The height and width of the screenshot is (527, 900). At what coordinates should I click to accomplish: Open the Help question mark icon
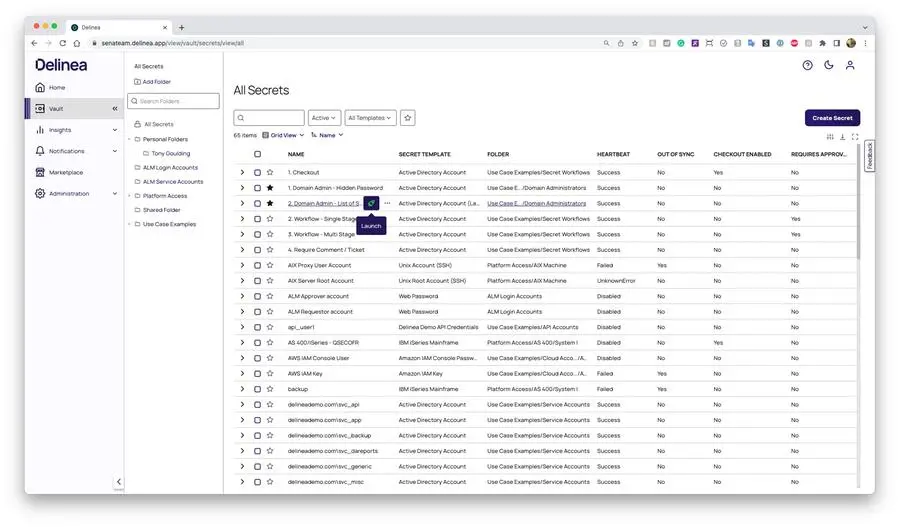click(807, 65)
